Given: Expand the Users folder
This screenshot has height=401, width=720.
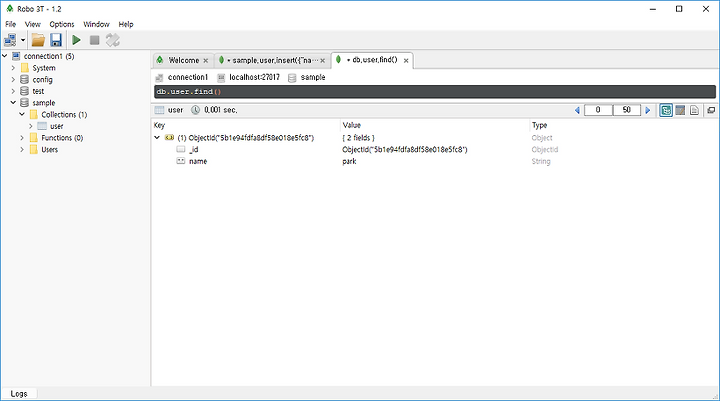Looking at the screenshot, I should [22, 149].
